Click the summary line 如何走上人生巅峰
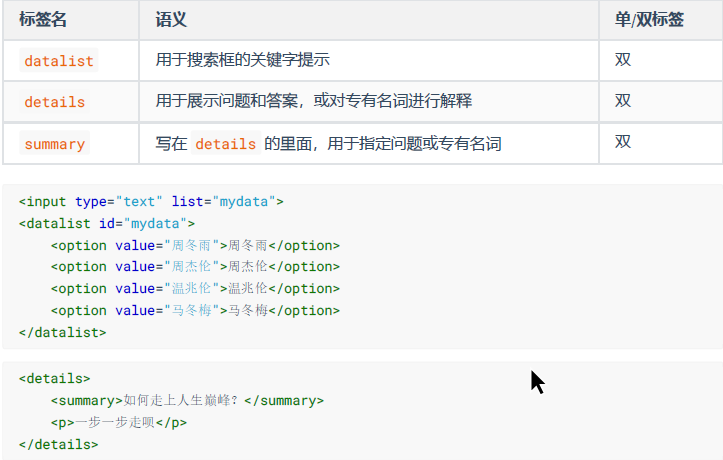The image size is (723, 460). pos(187,401)
